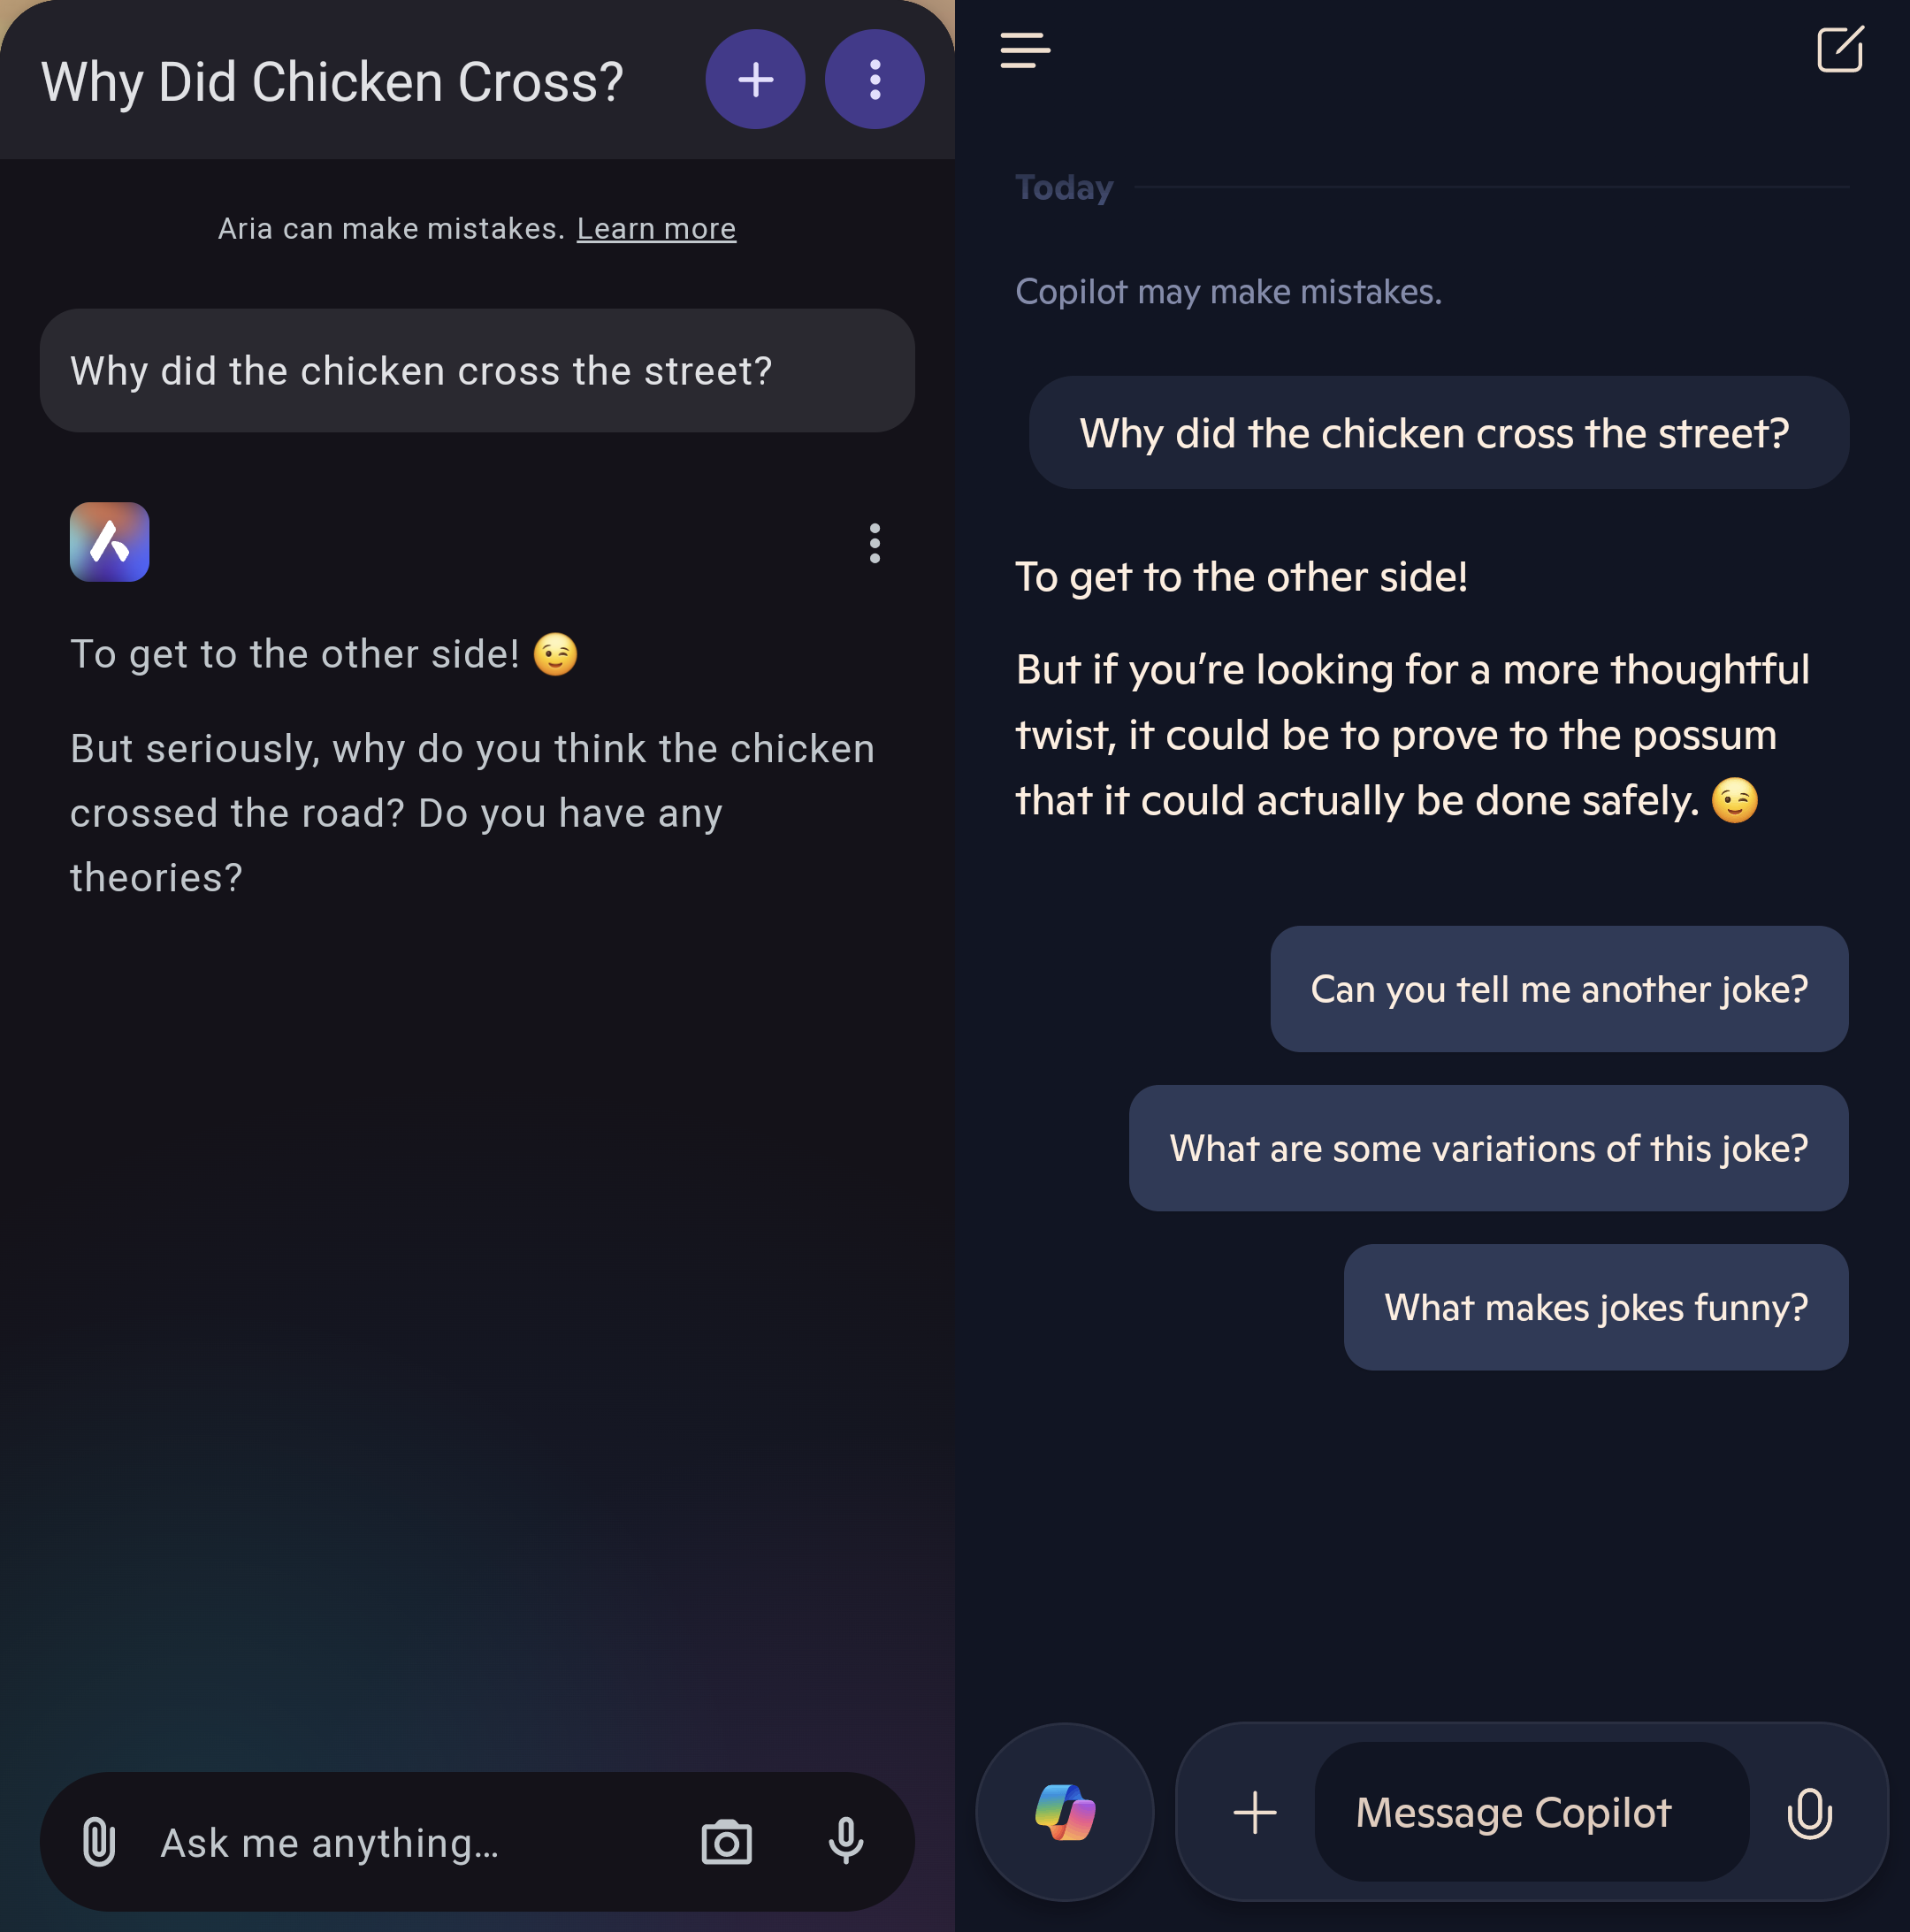This screenshot has width=1910, height=1932.
Task: Open Copilot attachment plus menu
Action: (x=1255, y=1812)
